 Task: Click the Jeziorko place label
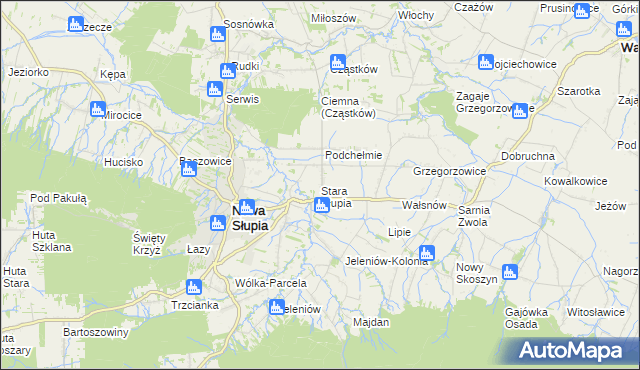point(29,73)
